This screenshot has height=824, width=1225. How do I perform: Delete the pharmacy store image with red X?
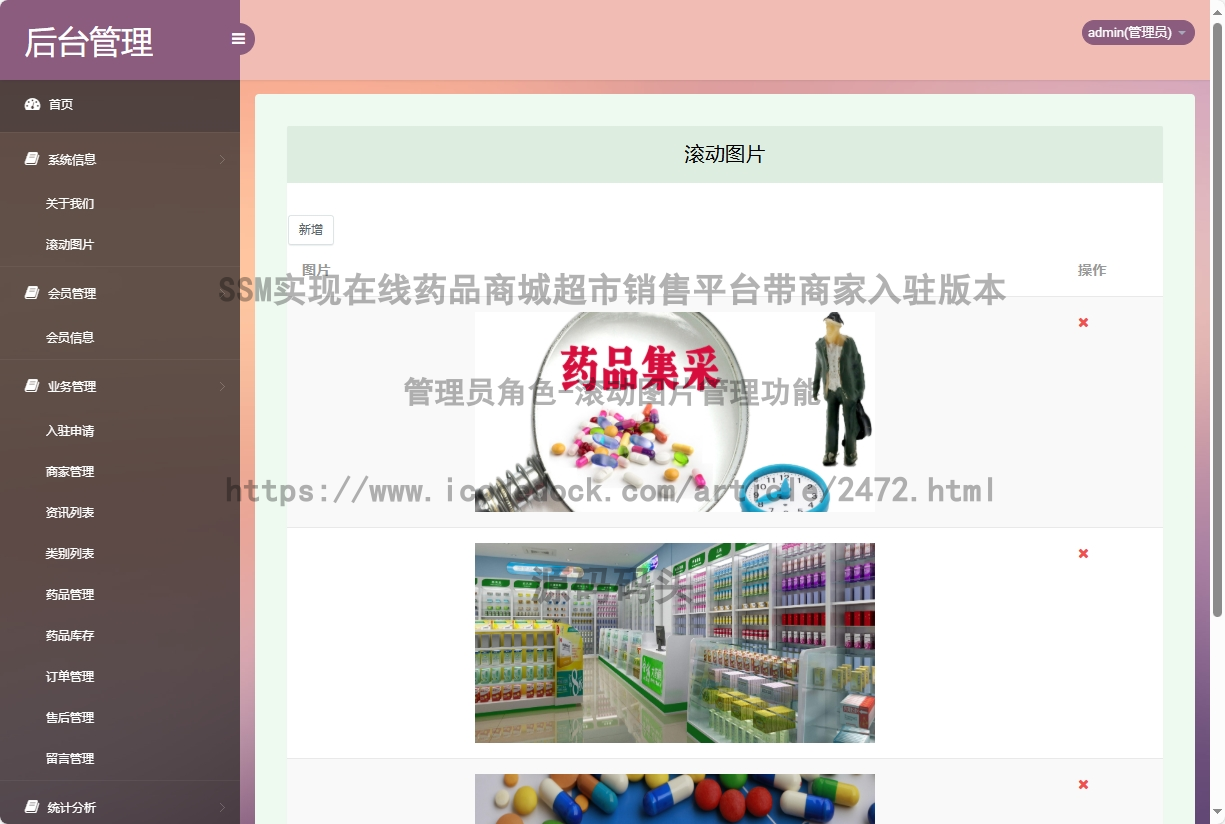point(1083,553)
